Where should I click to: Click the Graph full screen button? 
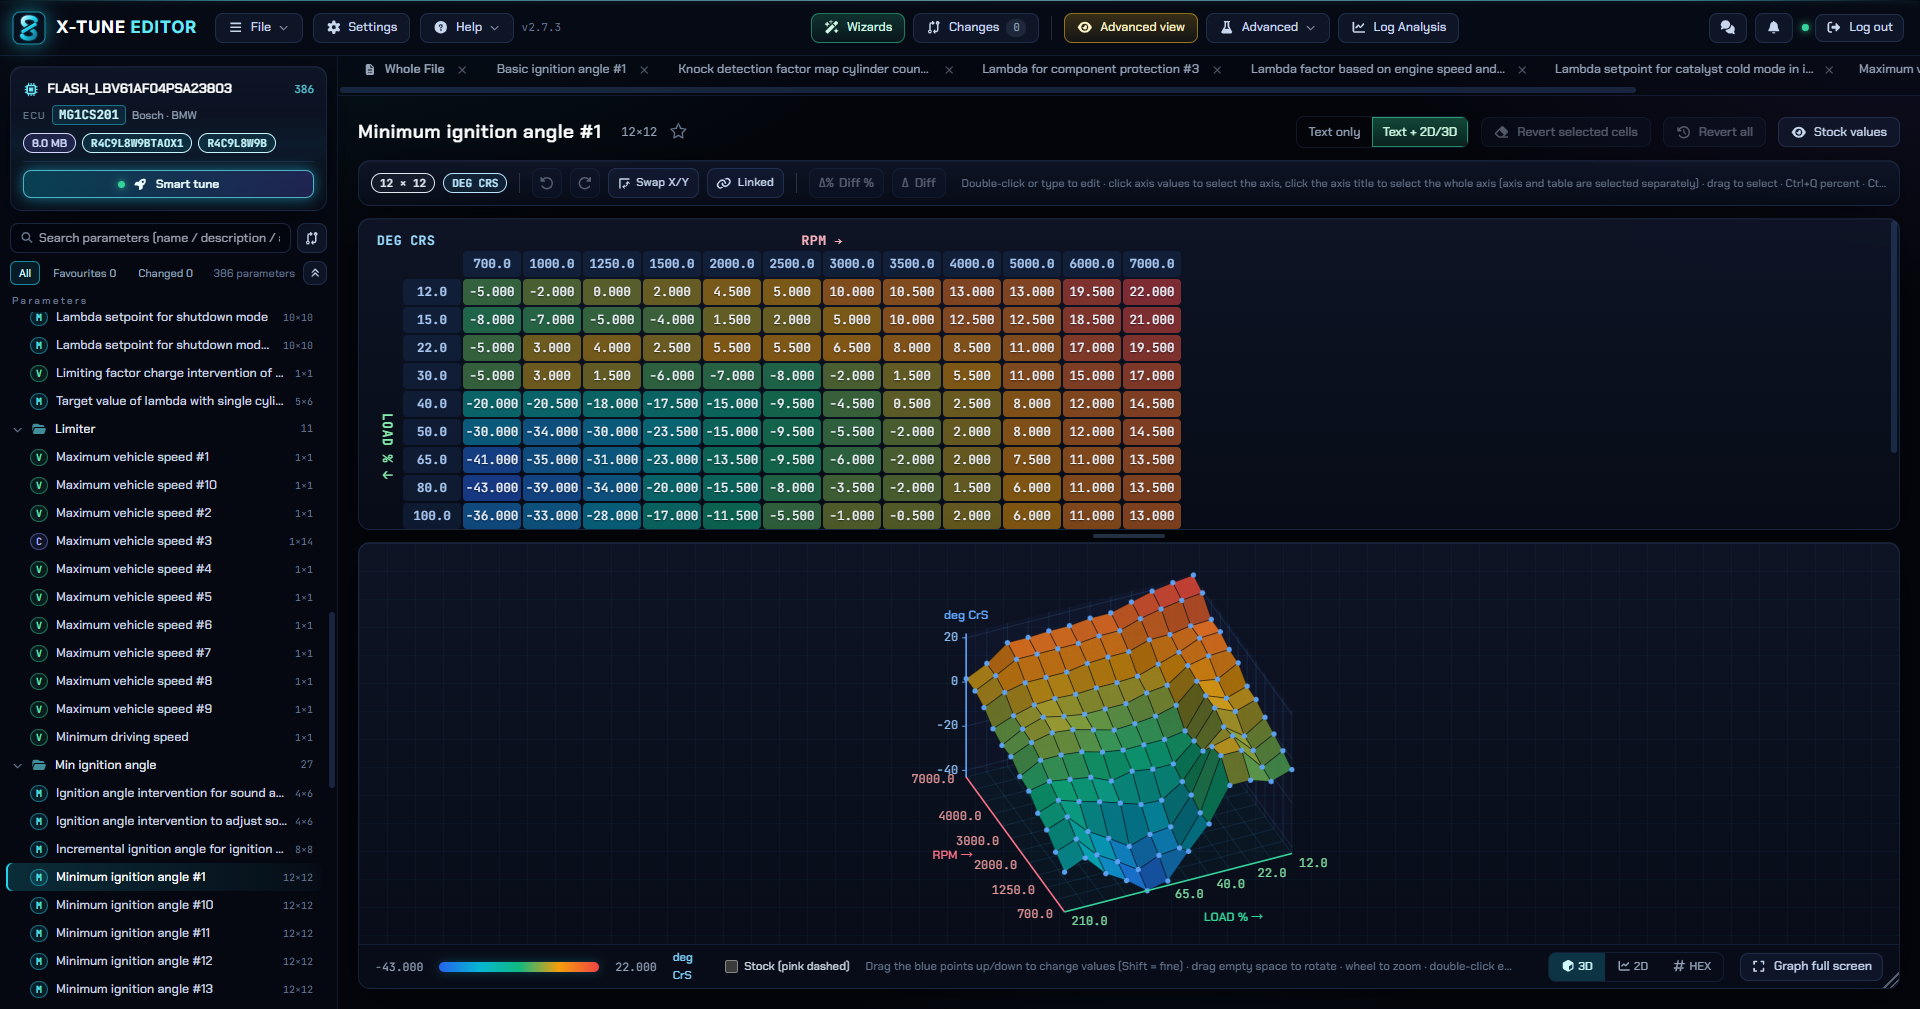(x=1812, y=966)
